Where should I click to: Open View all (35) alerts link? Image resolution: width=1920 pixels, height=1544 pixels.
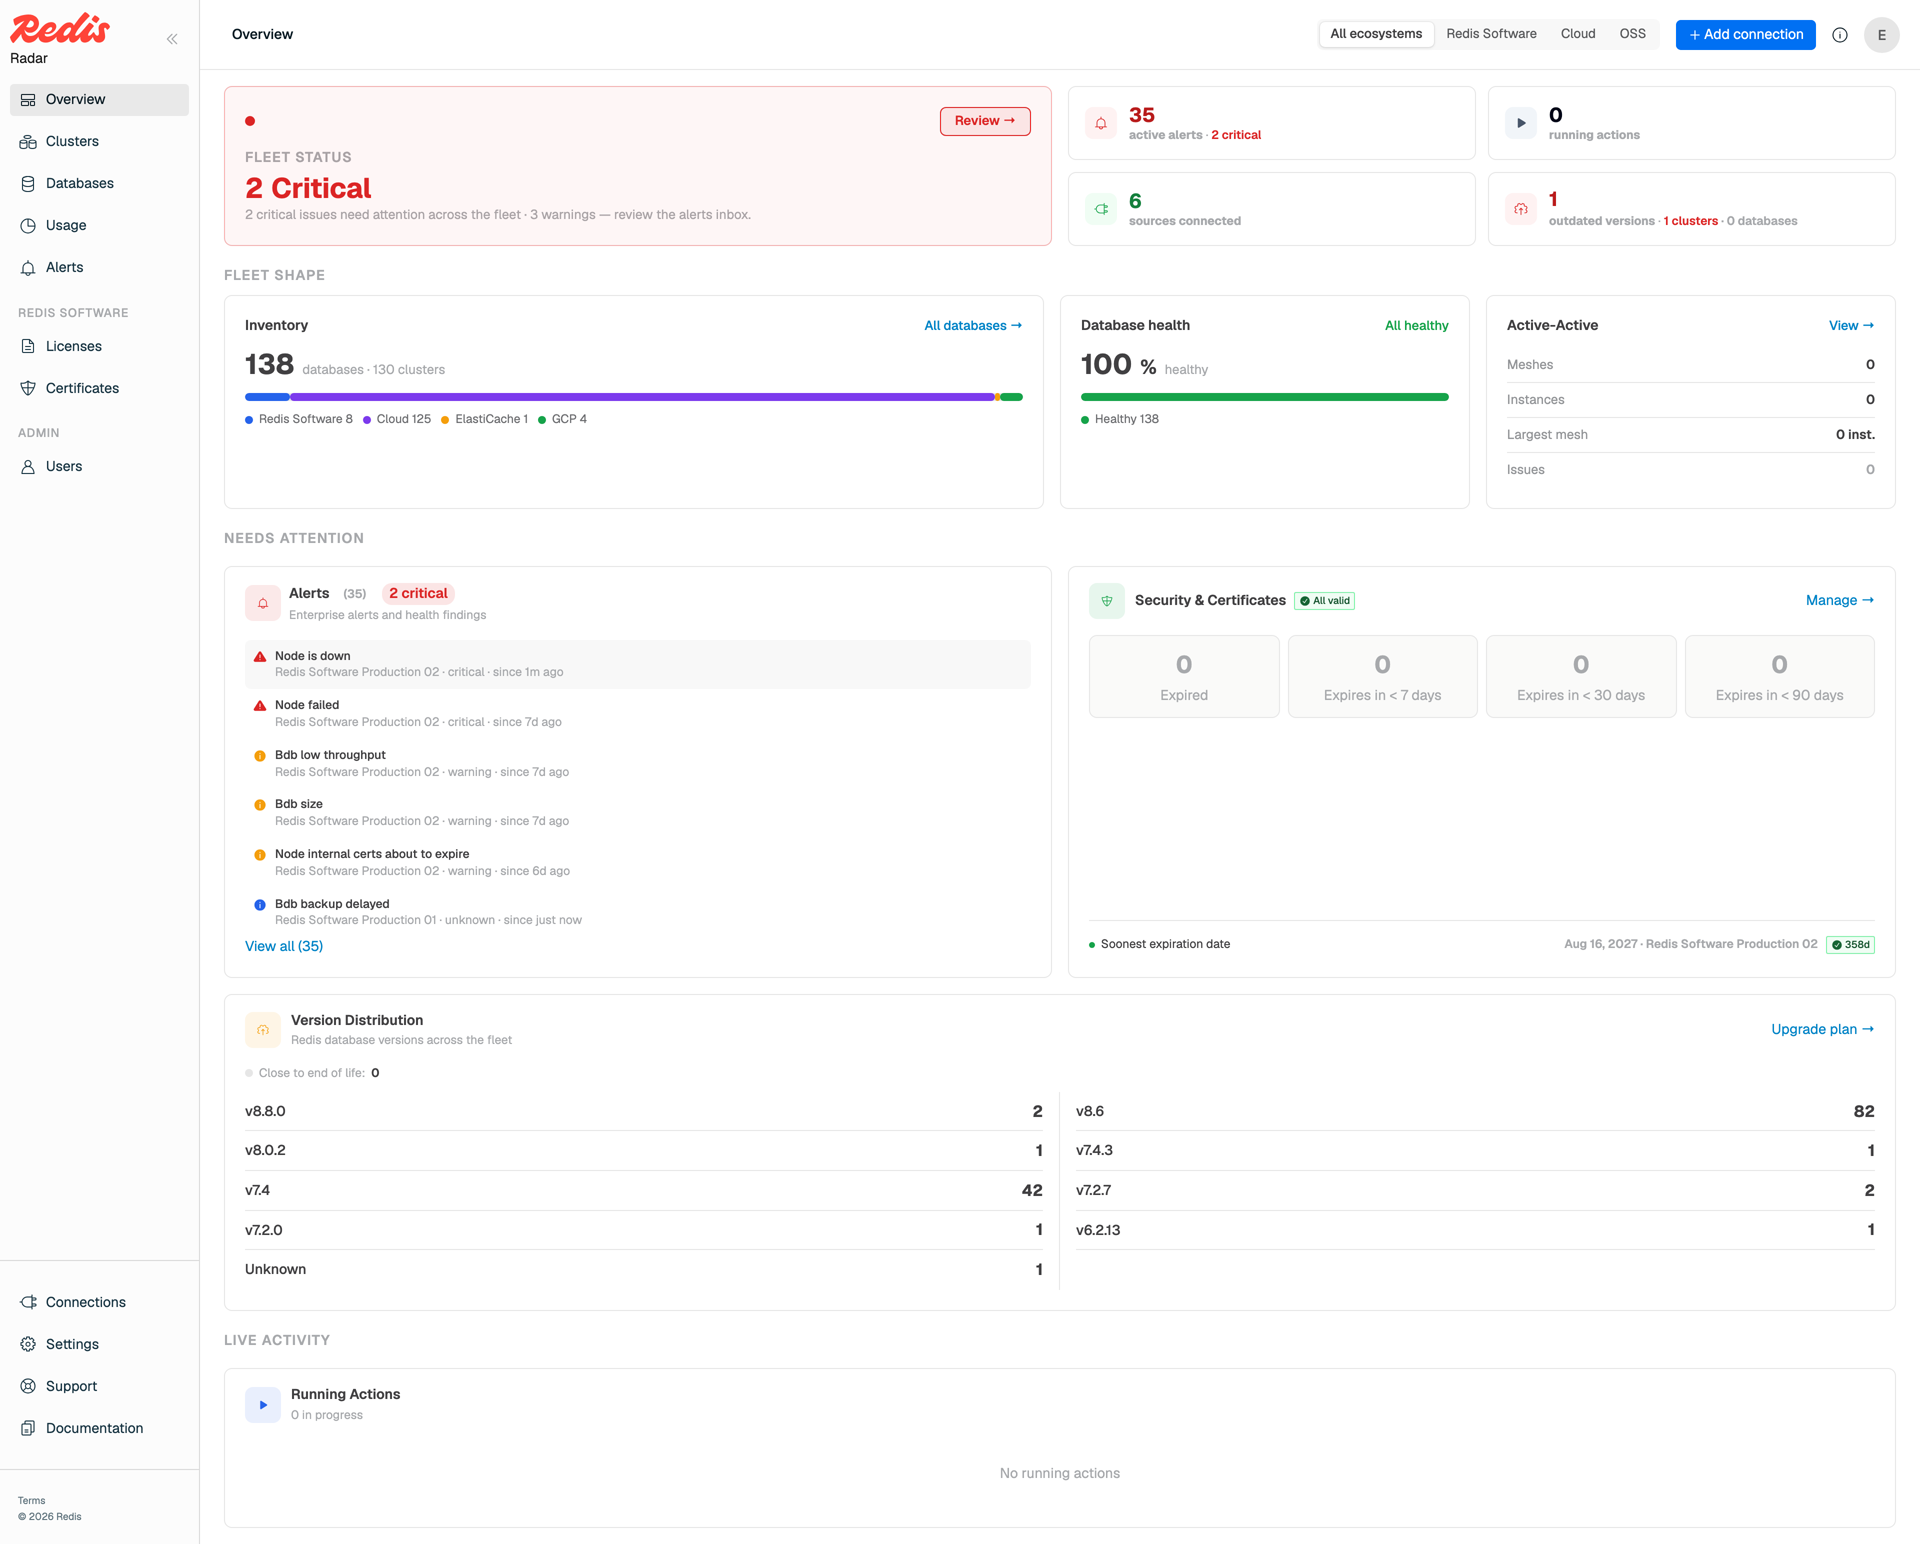284,946
